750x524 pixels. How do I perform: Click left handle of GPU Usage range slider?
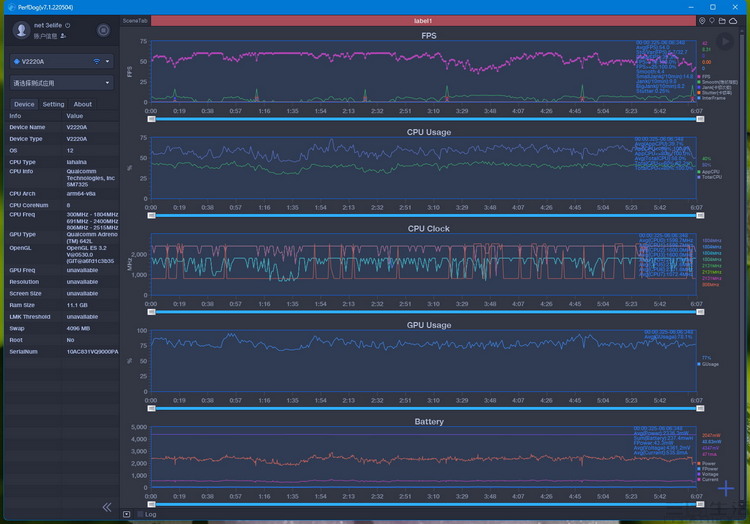click(151, 409)
